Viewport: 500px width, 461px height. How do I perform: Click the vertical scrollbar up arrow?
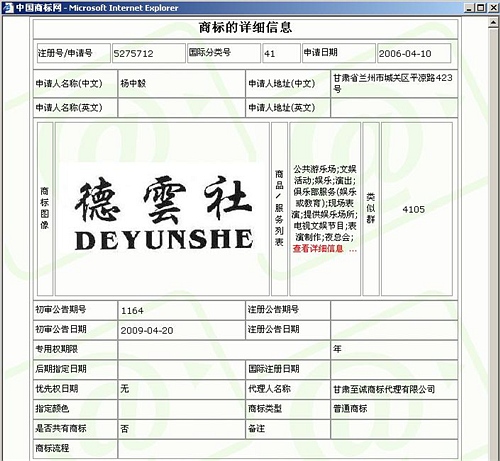(494, 22)
